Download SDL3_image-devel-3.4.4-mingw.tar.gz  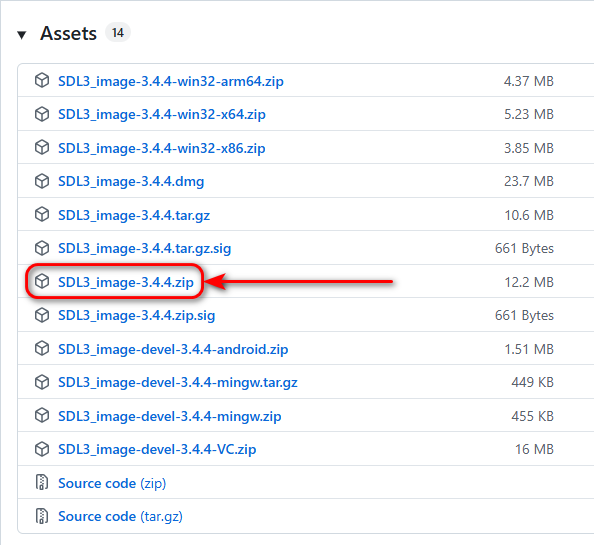[x=178, y=382]
